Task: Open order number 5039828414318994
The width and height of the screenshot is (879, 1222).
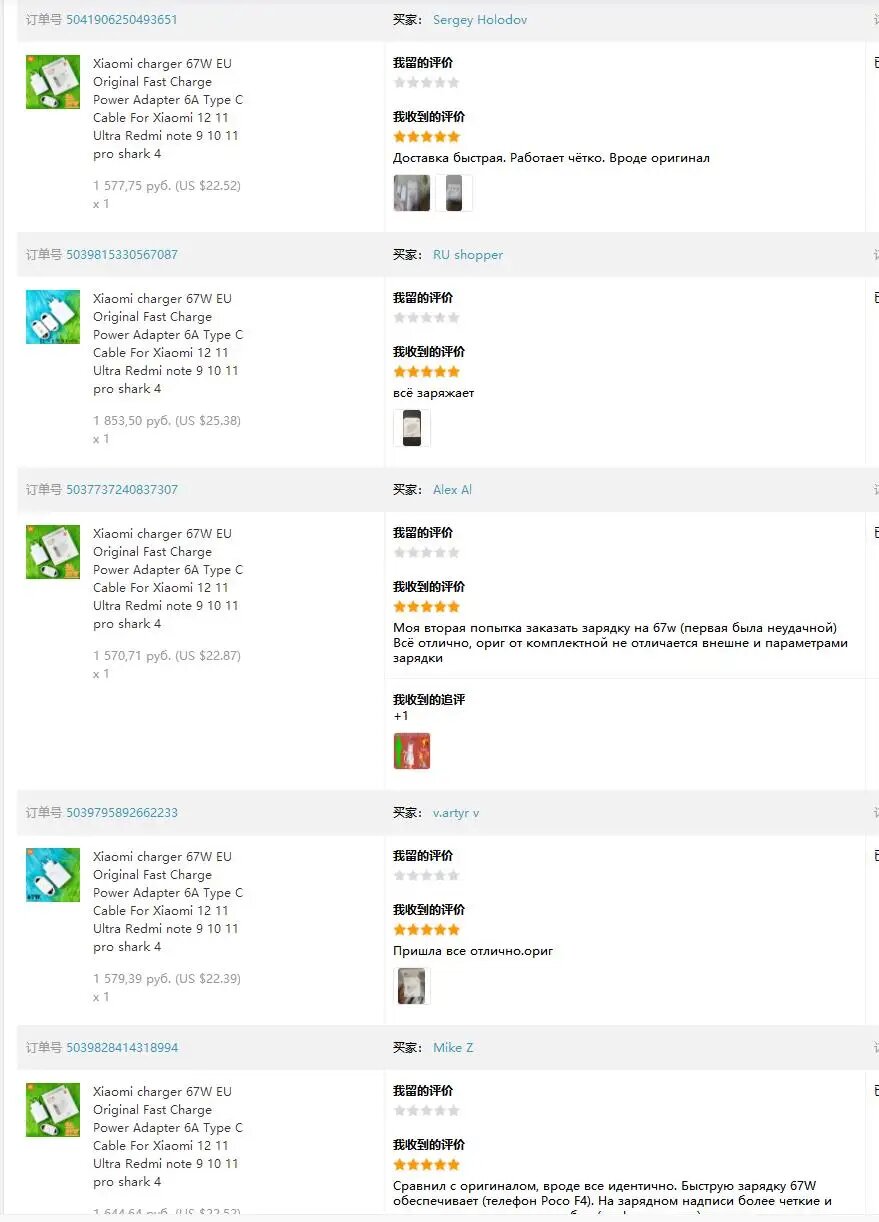Action: tap(122, 1048)
